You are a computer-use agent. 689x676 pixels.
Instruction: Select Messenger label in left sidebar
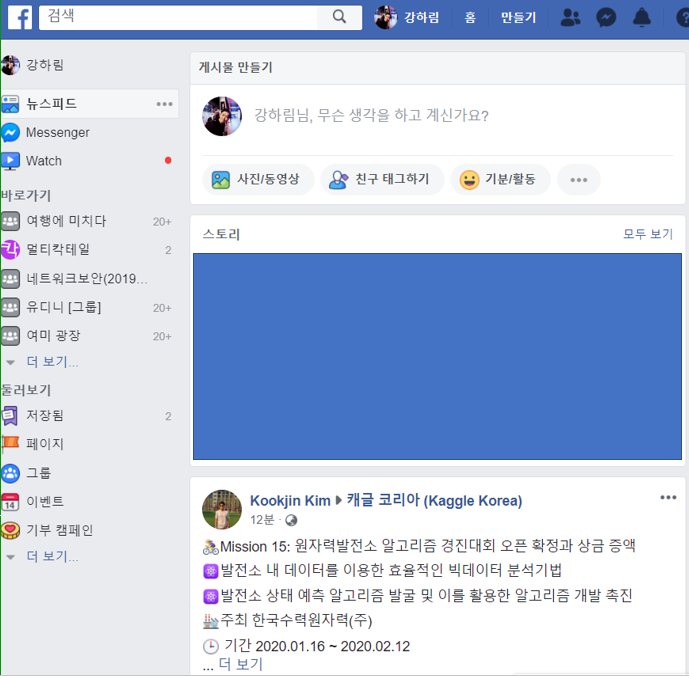(x=58, y=132)
